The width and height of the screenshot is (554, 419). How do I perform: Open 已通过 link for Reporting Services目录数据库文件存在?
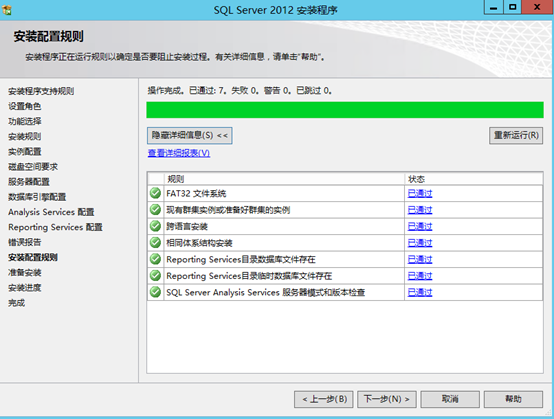(x=420, y=259)
